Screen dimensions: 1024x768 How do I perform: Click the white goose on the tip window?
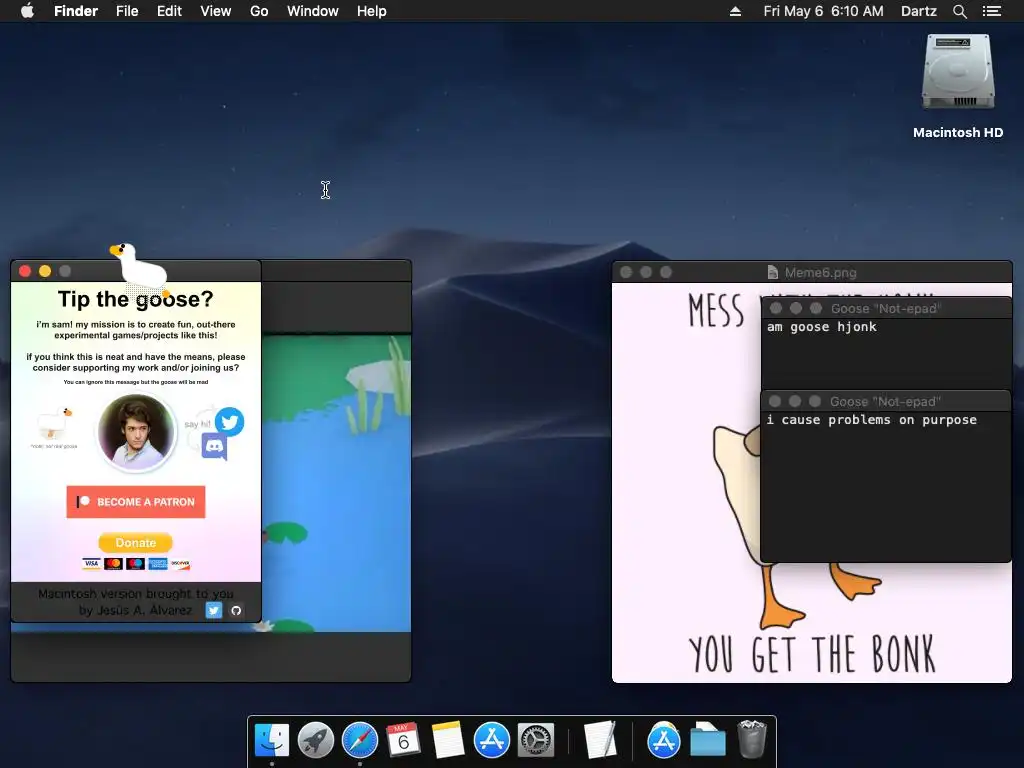coord(140,268)
